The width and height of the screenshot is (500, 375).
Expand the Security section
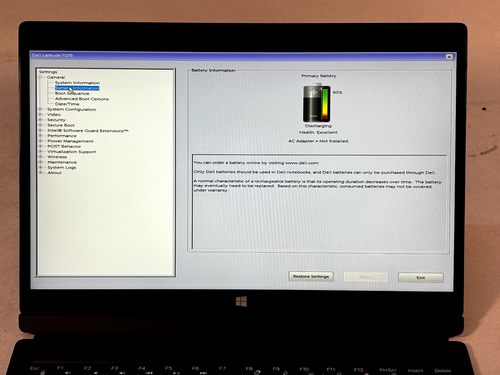[40, 120]
